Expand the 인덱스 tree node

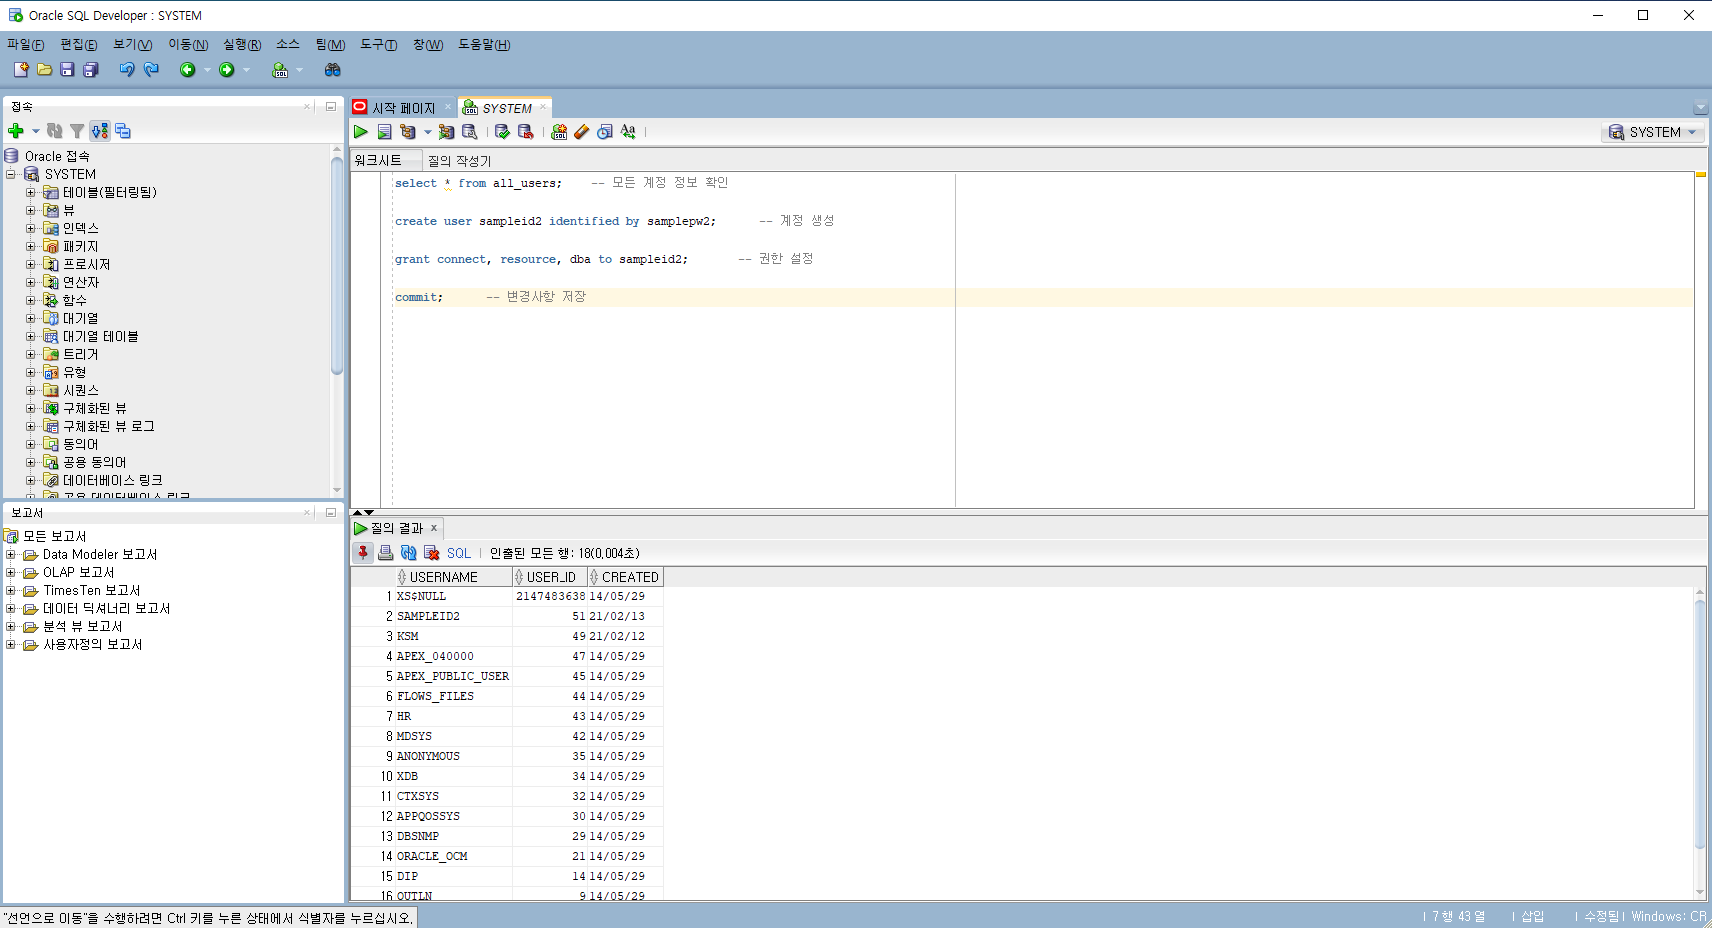click(30, 229)
